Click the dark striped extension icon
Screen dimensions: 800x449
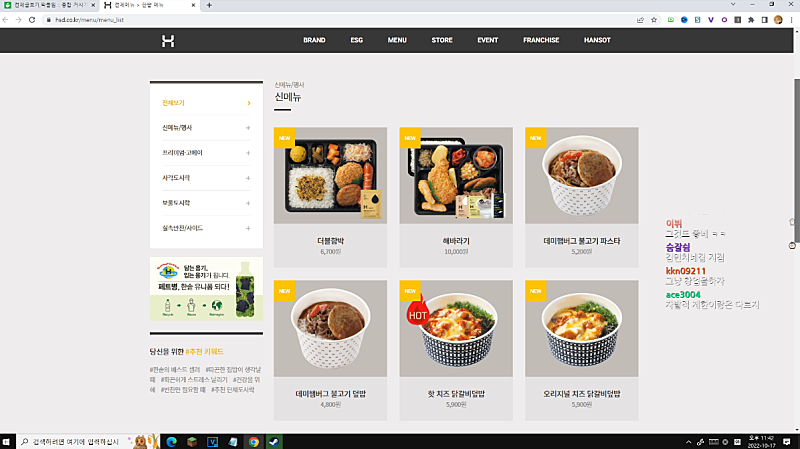tap(738, 20)
